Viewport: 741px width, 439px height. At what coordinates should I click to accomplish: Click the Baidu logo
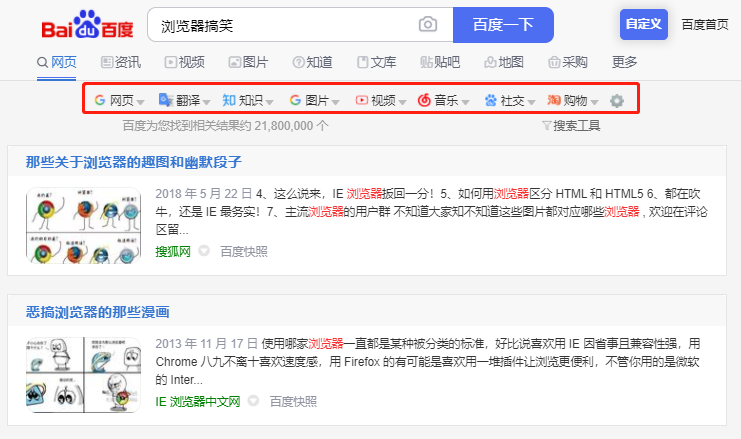click(87, 25)
